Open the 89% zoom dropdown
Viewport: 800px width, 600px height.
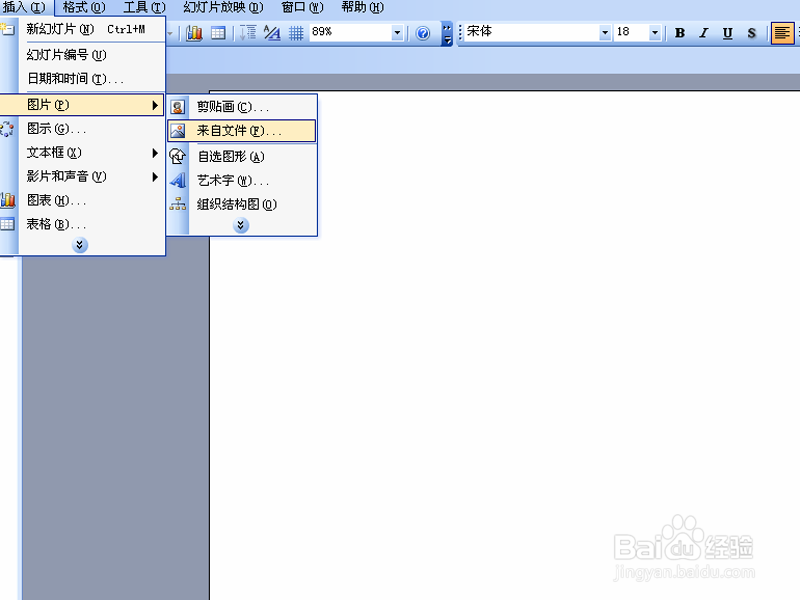click(397, 33)
